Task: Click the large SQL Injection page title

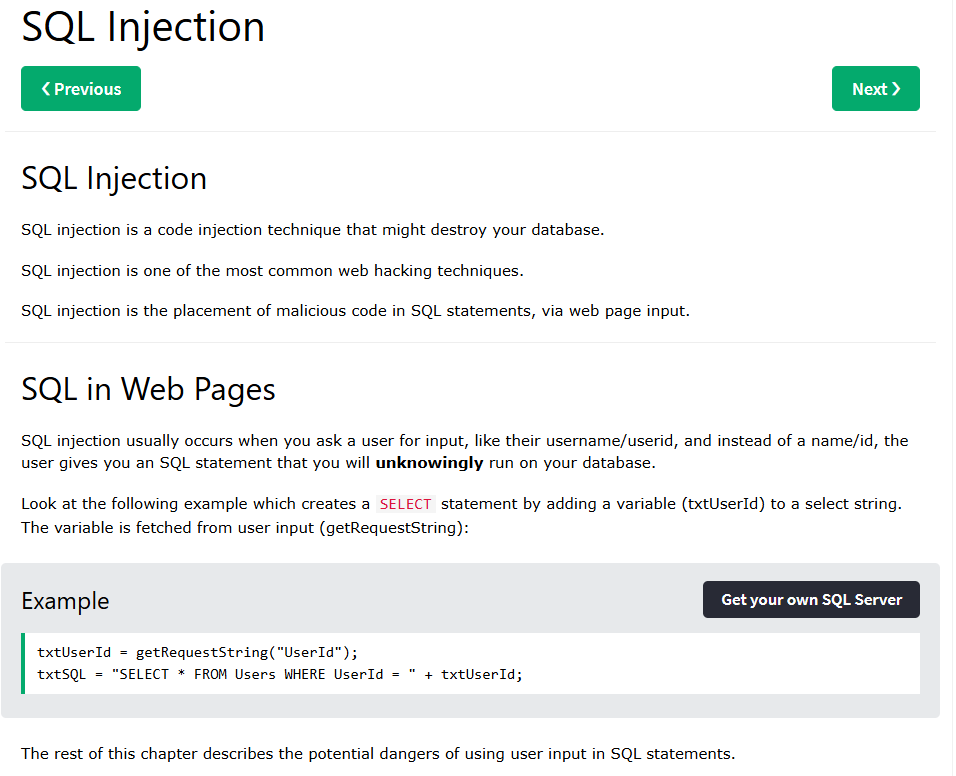Action: (143, 27)
